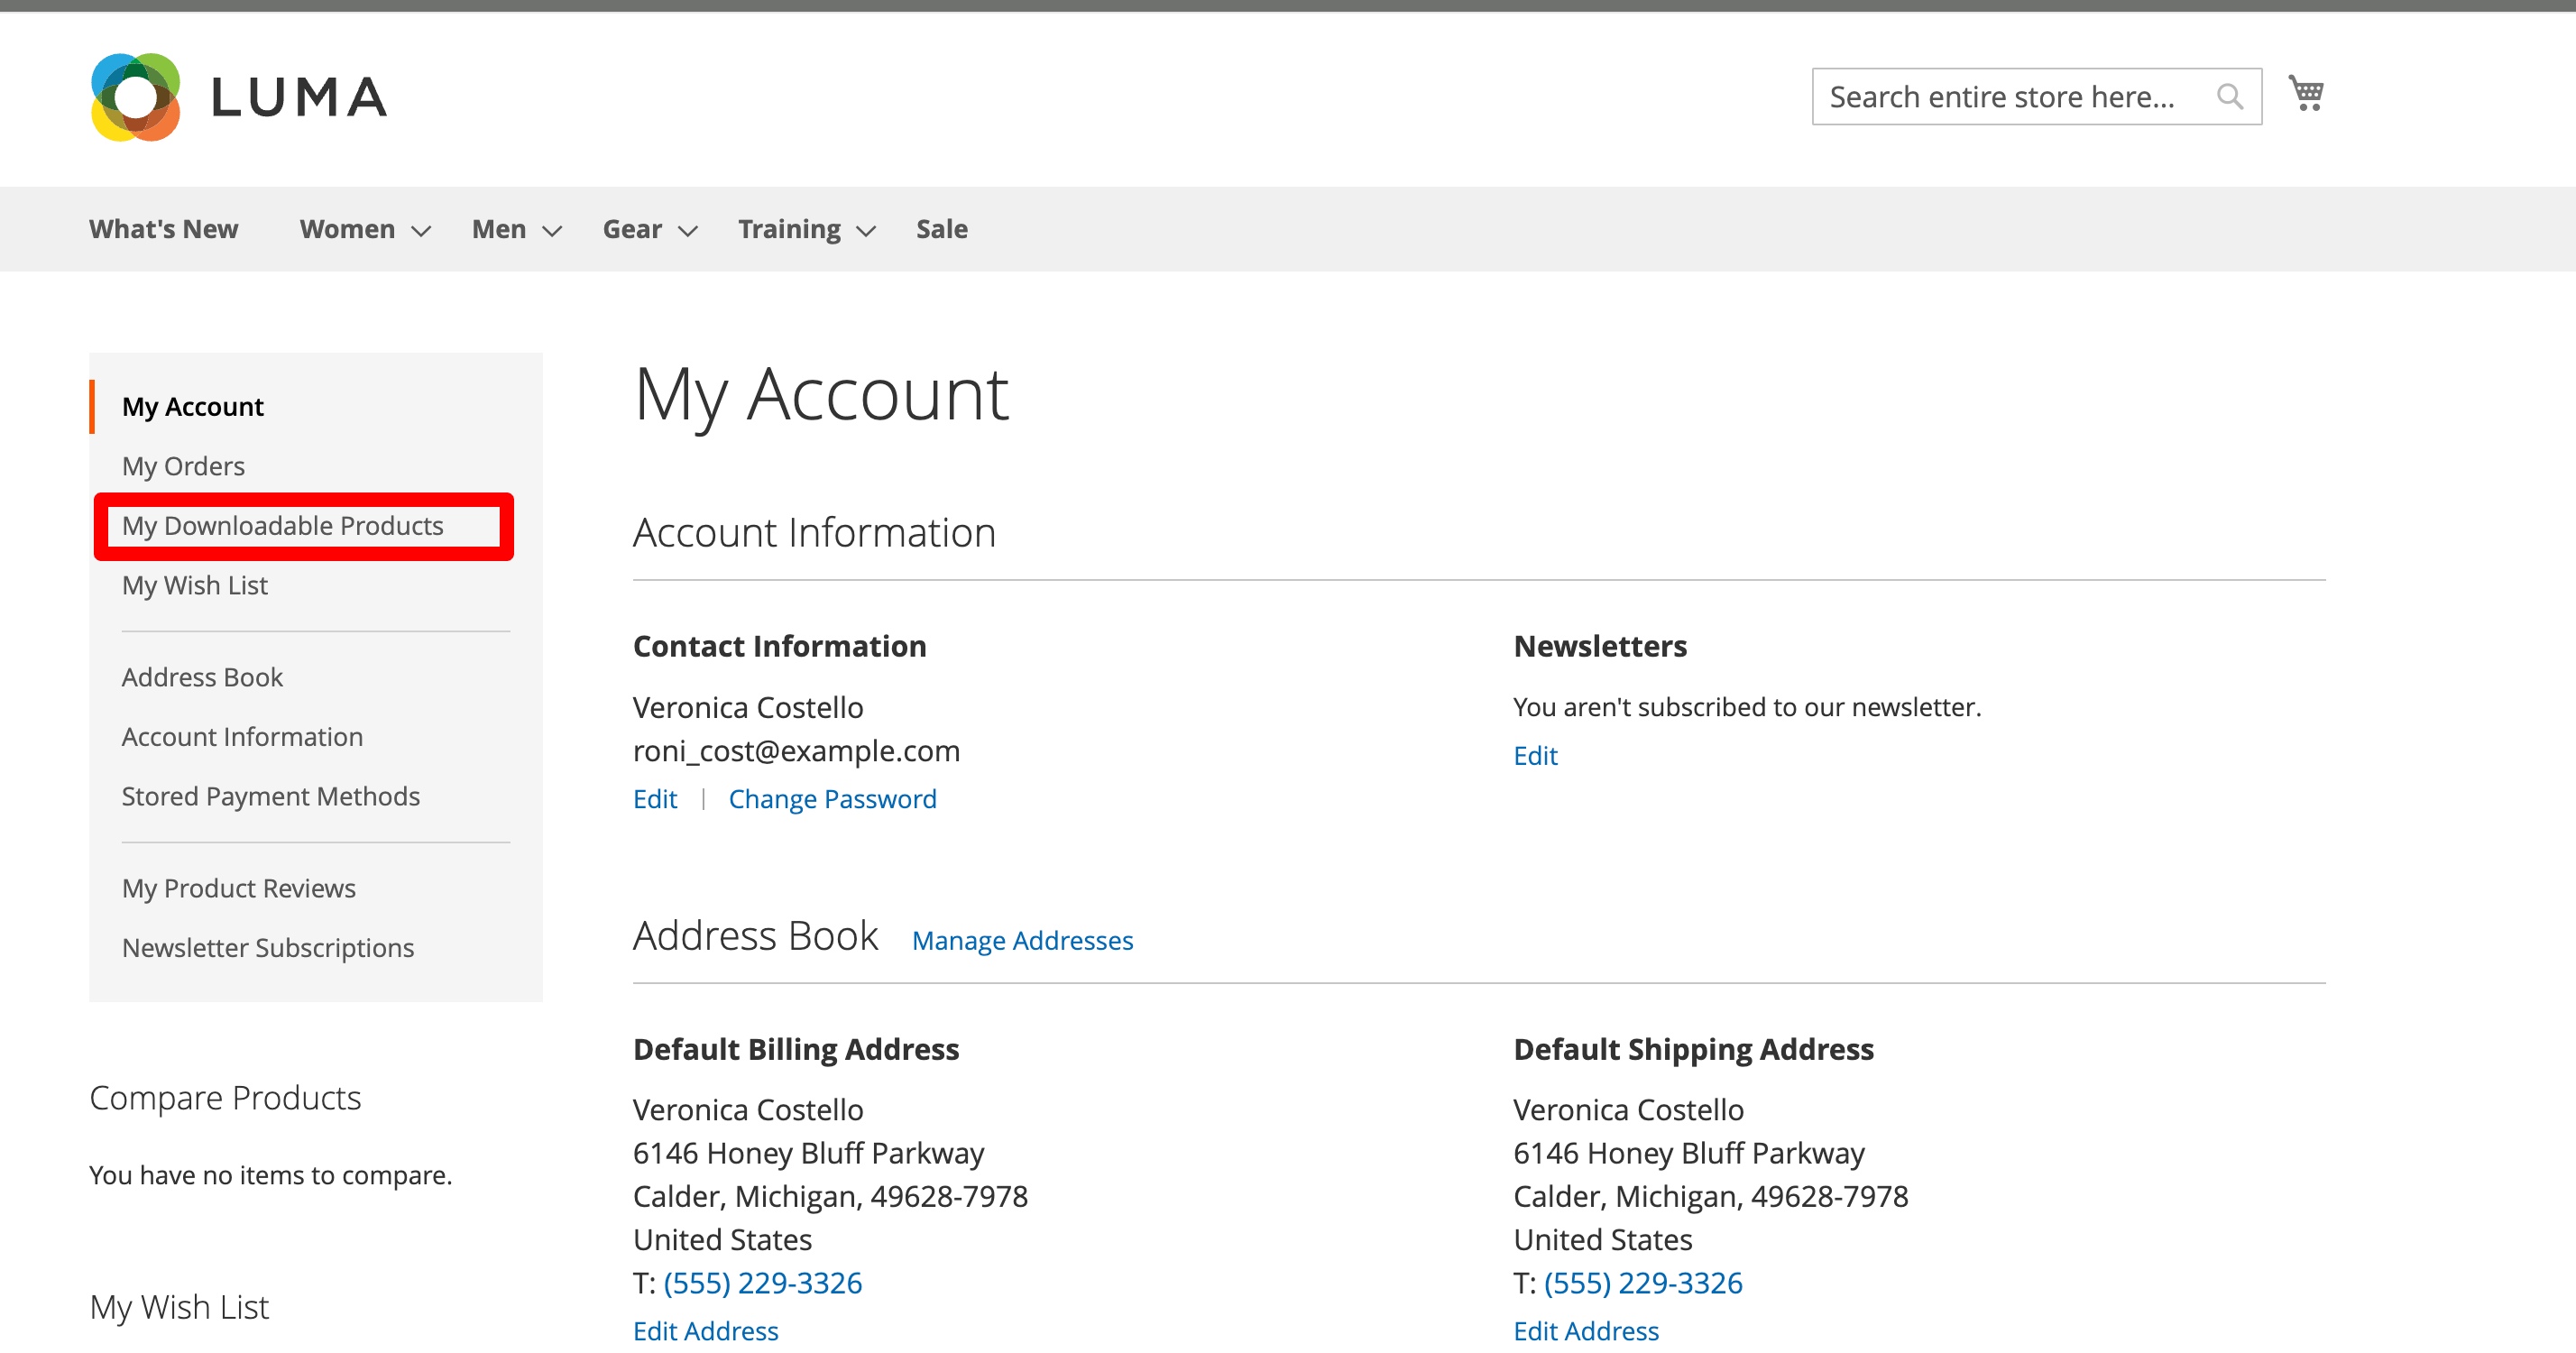The height and width of the screenshot is (1353, 2576).
Task: Open My Downloadable Products in sidebar
Action: pyautogui.click(x=282, y=526)
